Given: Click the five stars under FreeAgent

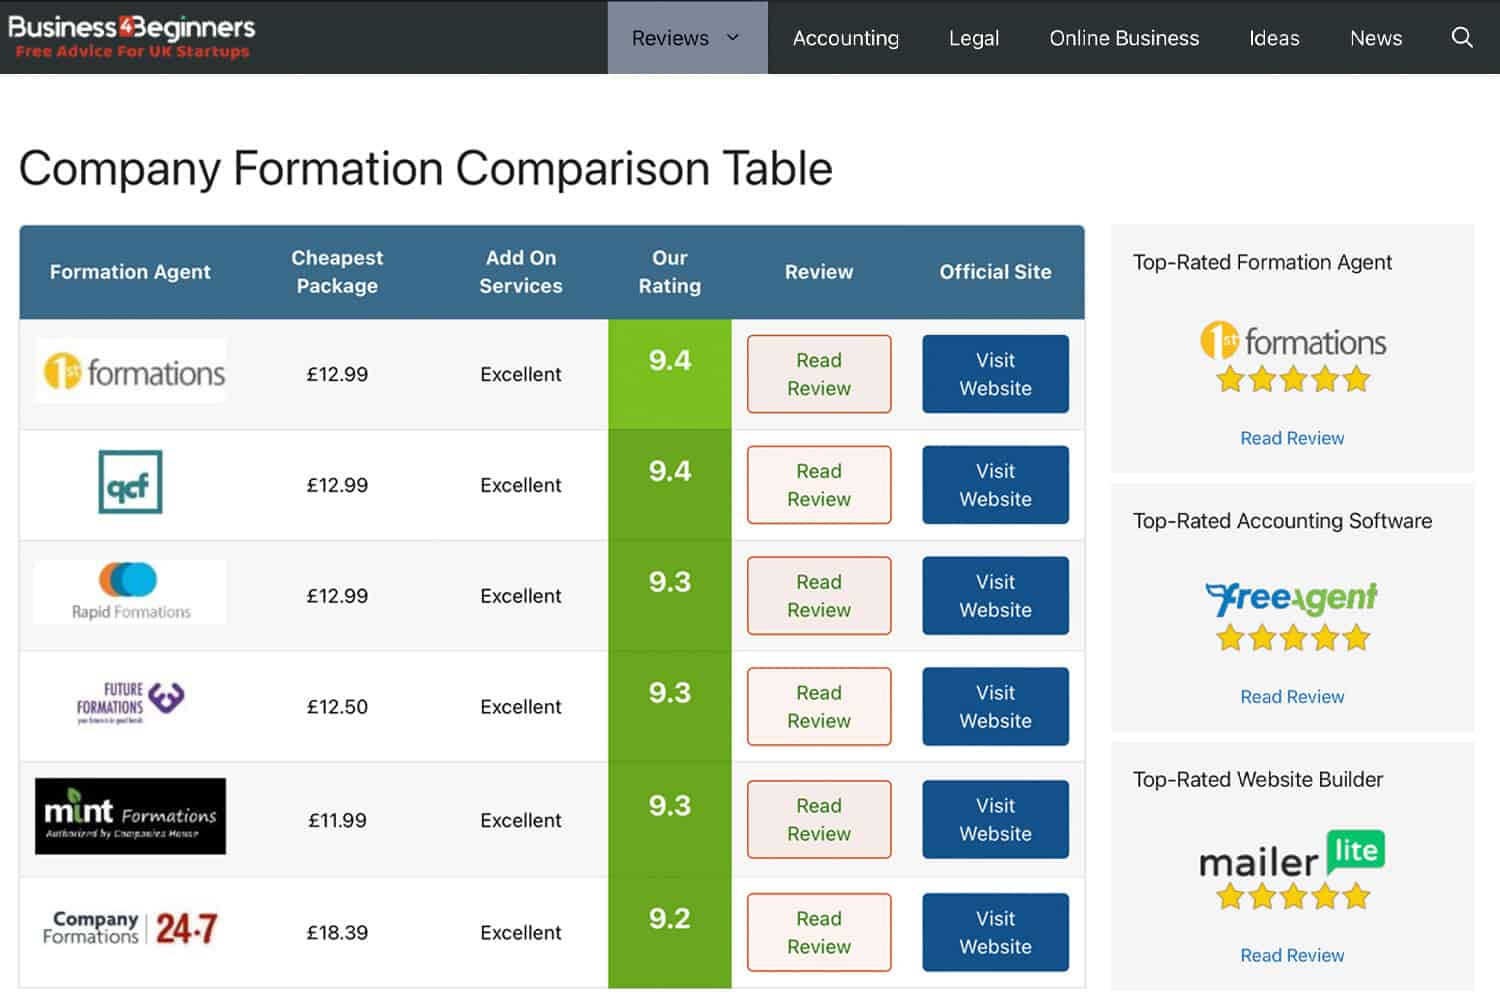Looking at the screenshot, I should point(1292,638).
